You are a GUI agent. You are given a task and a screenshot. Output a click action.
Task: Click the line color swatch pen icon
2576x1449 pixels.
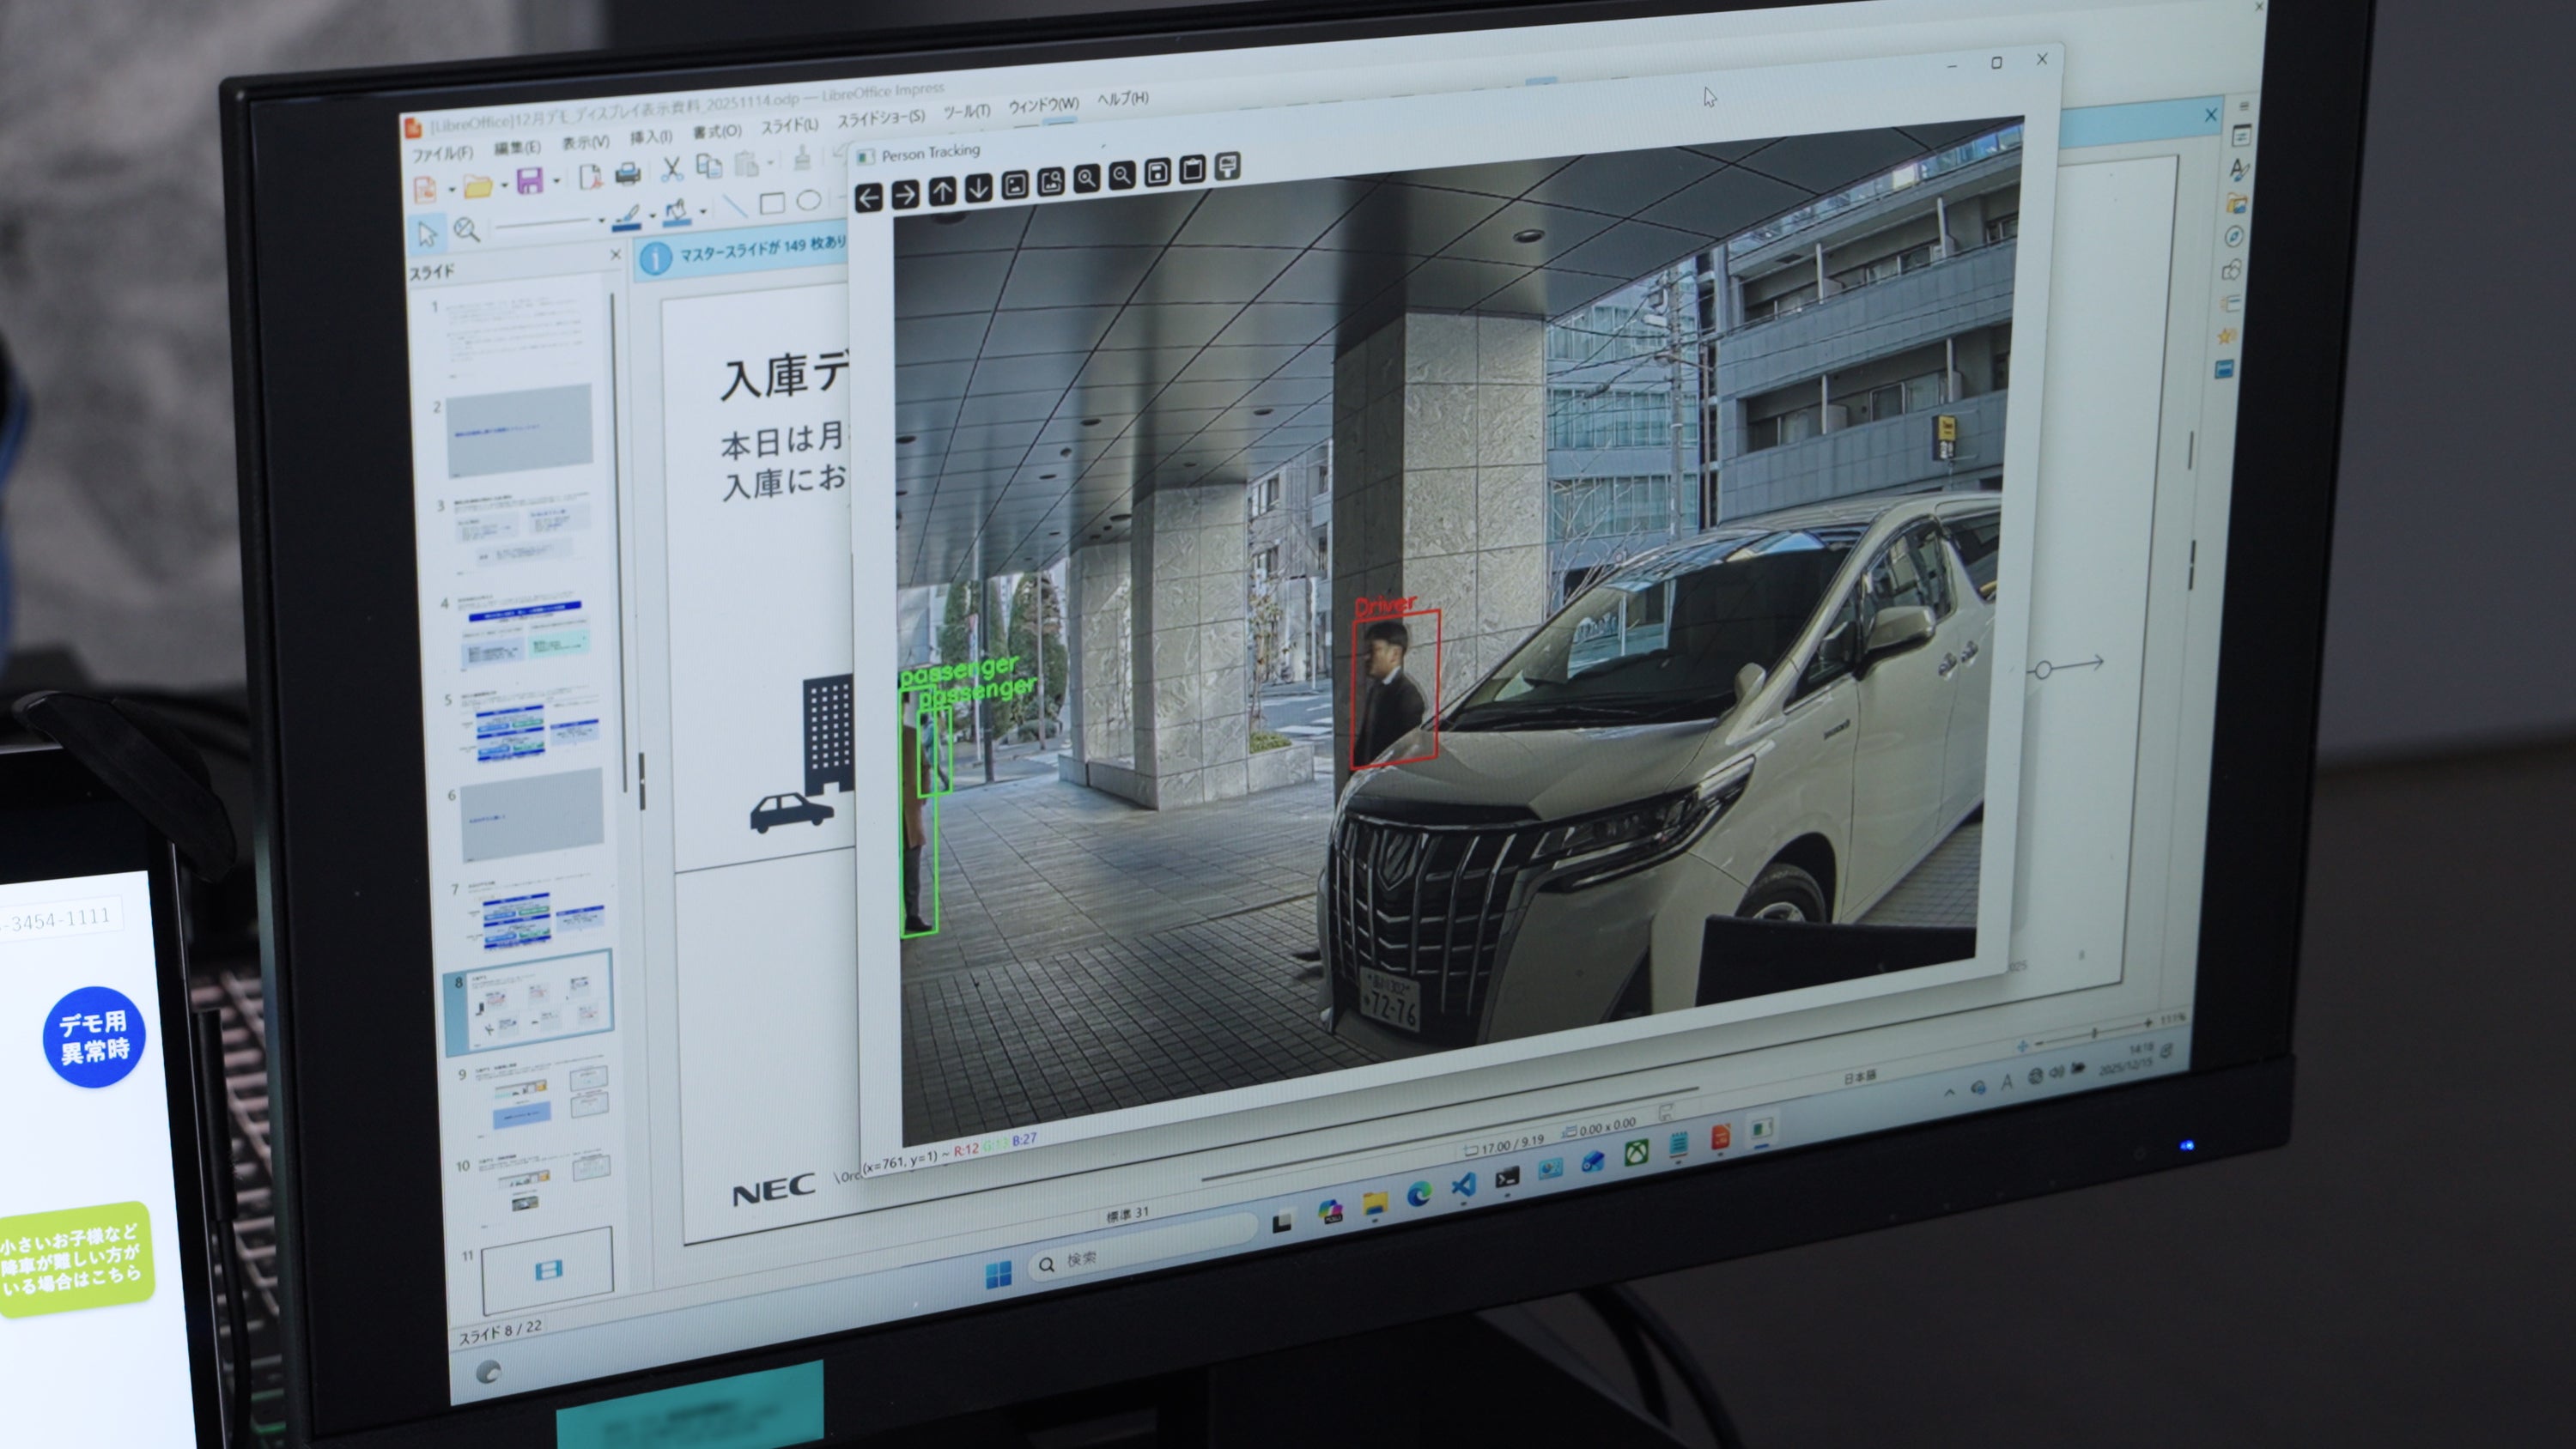pyautogui.click(x=627, y=216)
